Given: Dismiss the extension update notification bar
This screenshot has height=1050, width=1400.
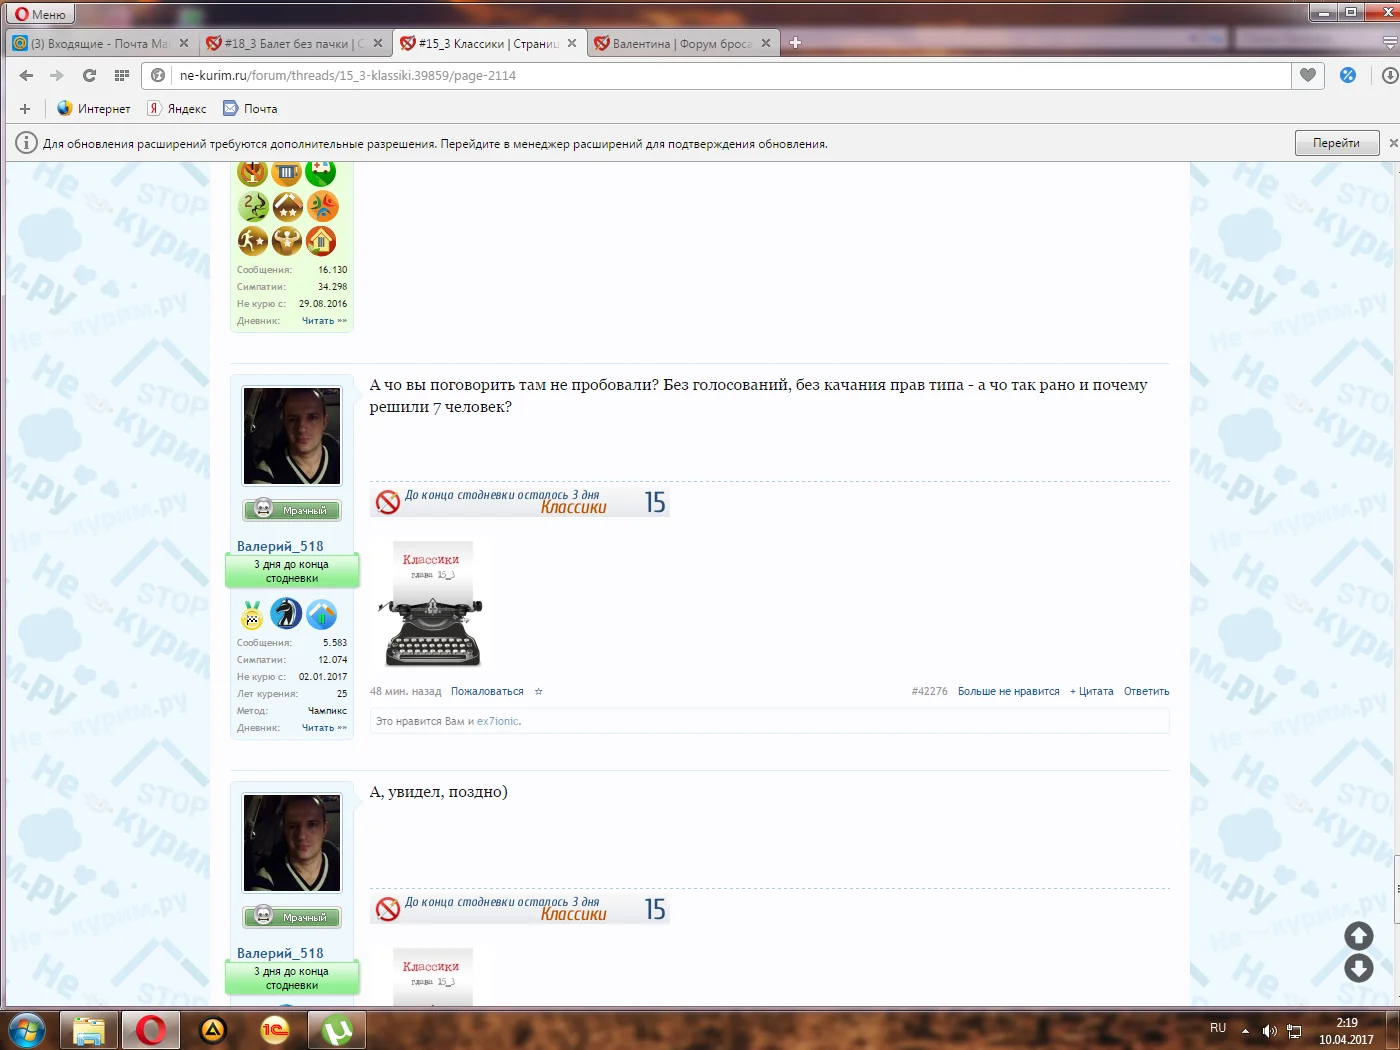Looking at the screenshot, I should pos(1393,143).
